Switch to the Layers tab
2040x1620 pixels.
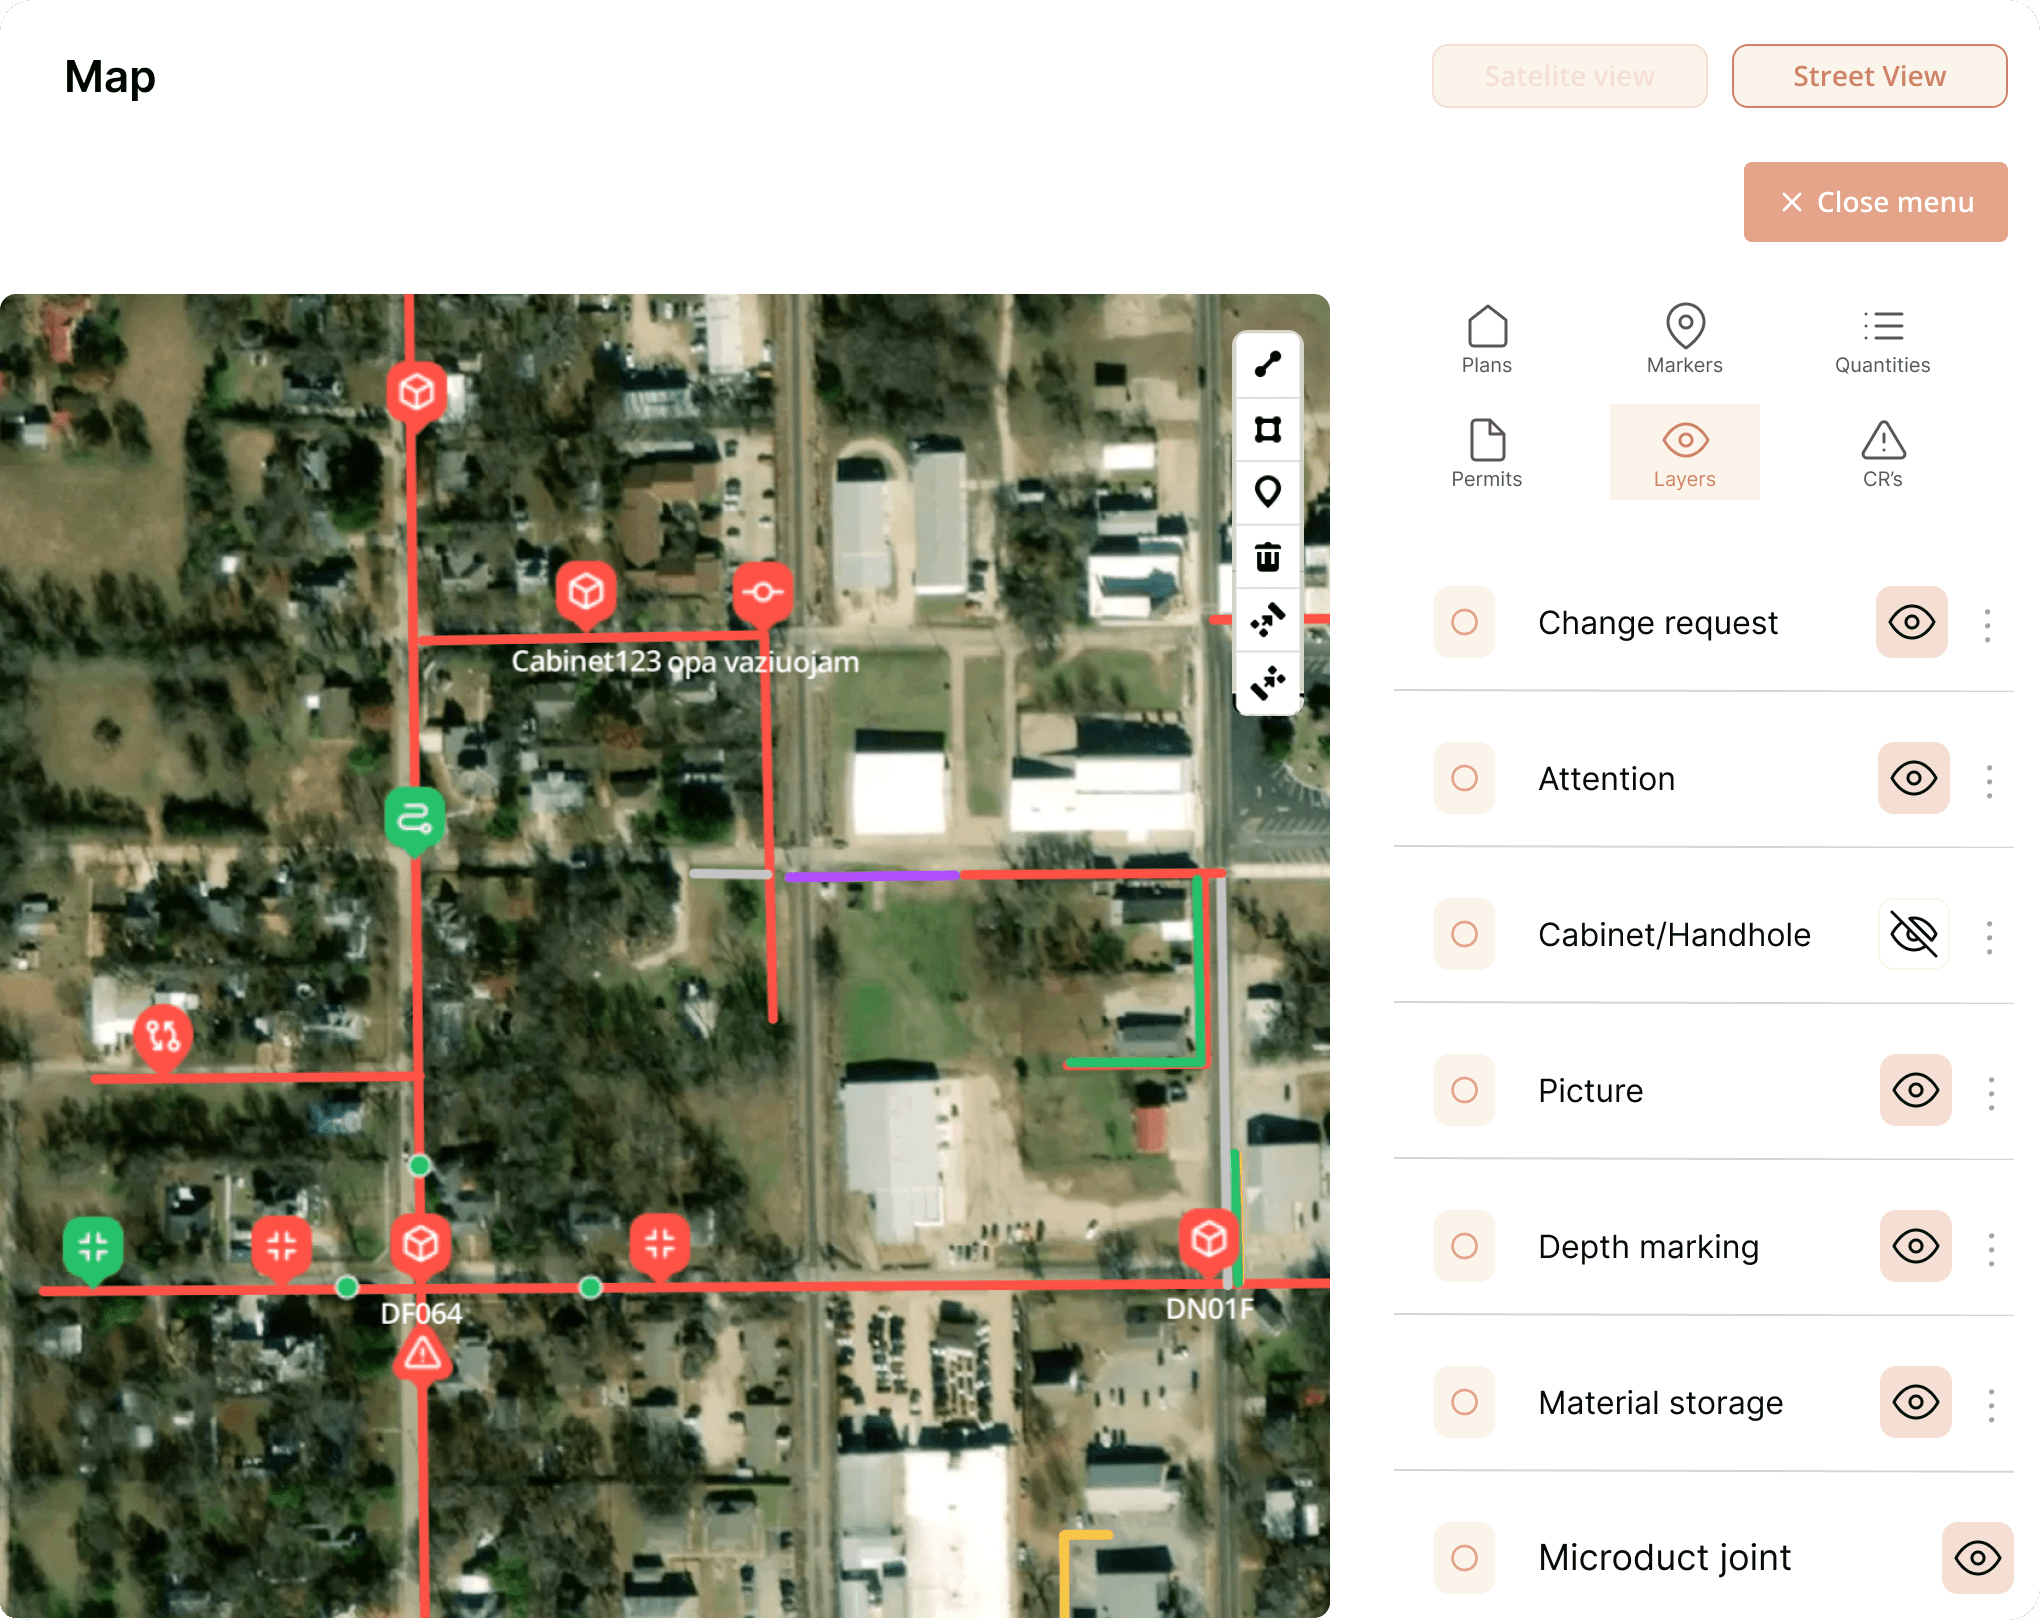coord(1684,452)
